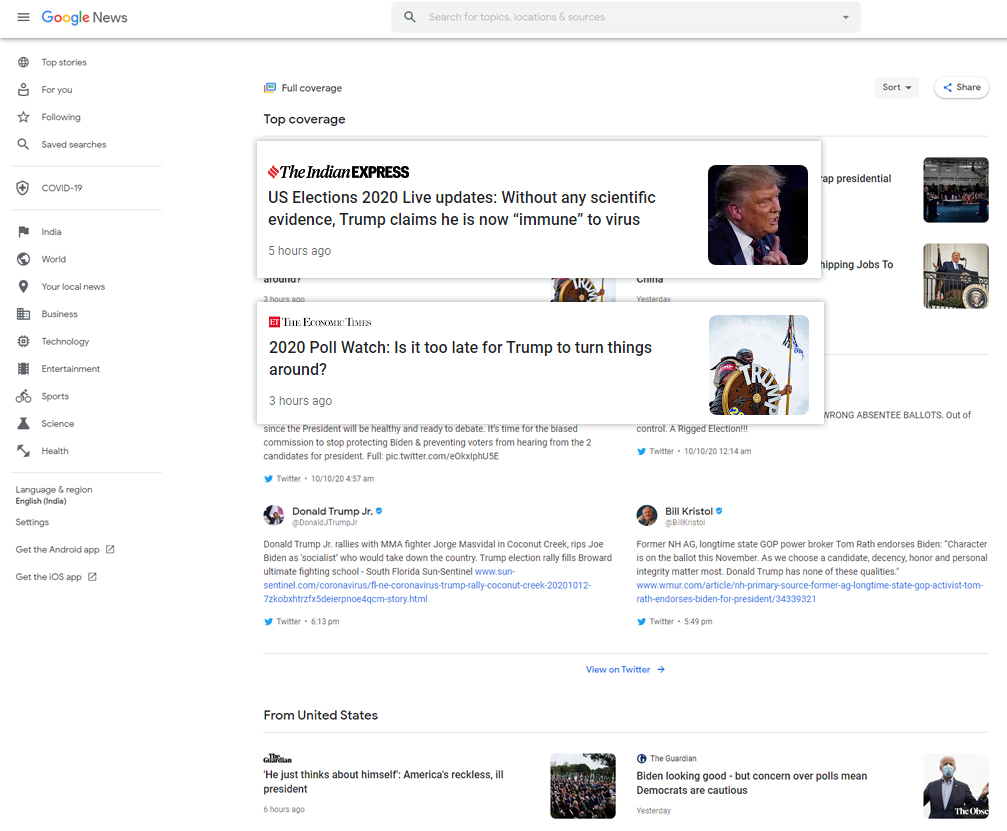This screenshot has height=831, width=1007.
Task: Select For you section label
Action: pyautogui.click(x=57, y=90)
